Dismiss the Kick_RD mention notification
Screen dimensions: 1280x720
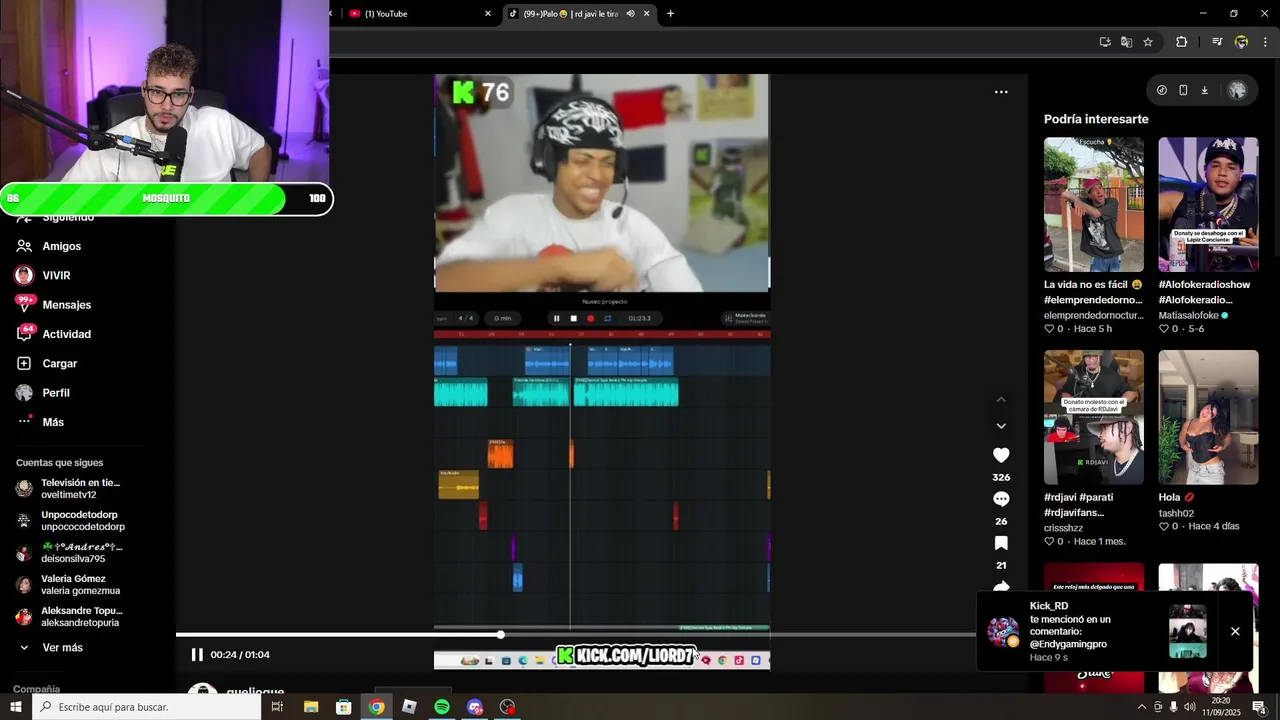(1235, 631)
